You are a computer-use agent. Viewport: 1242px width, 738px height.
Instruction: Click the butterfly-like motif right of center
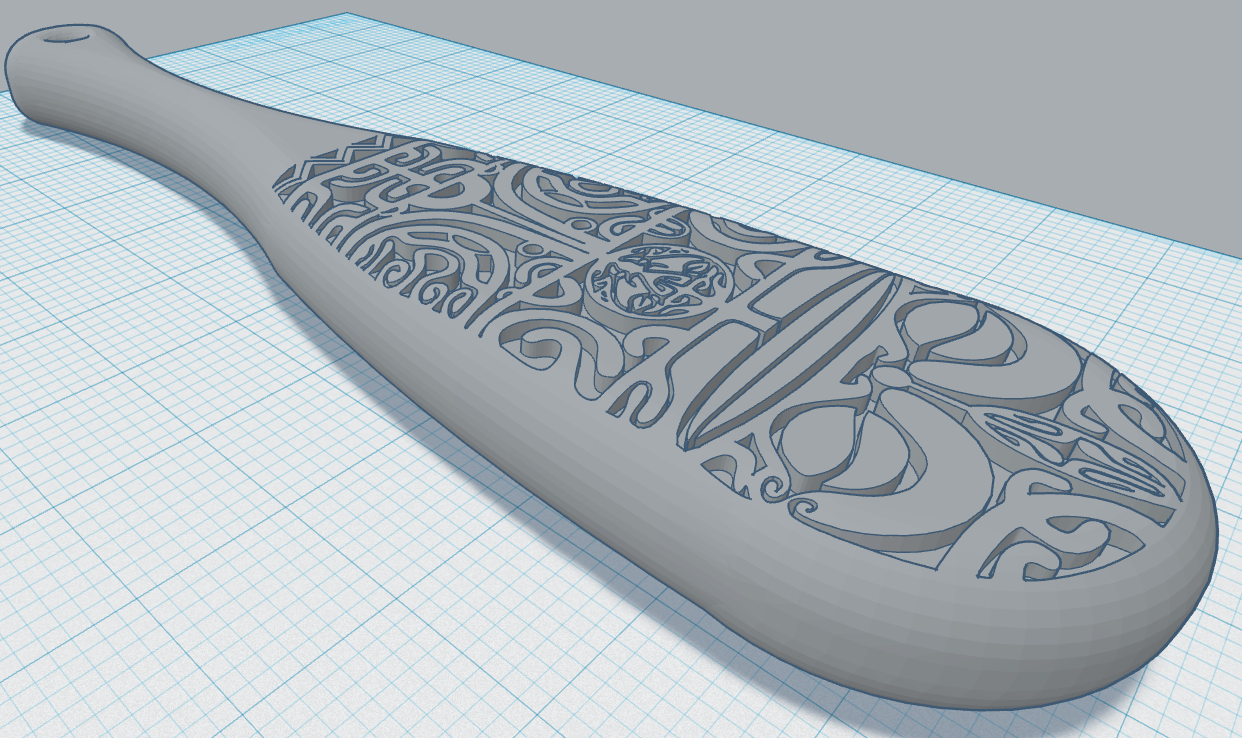coord(890,380)
